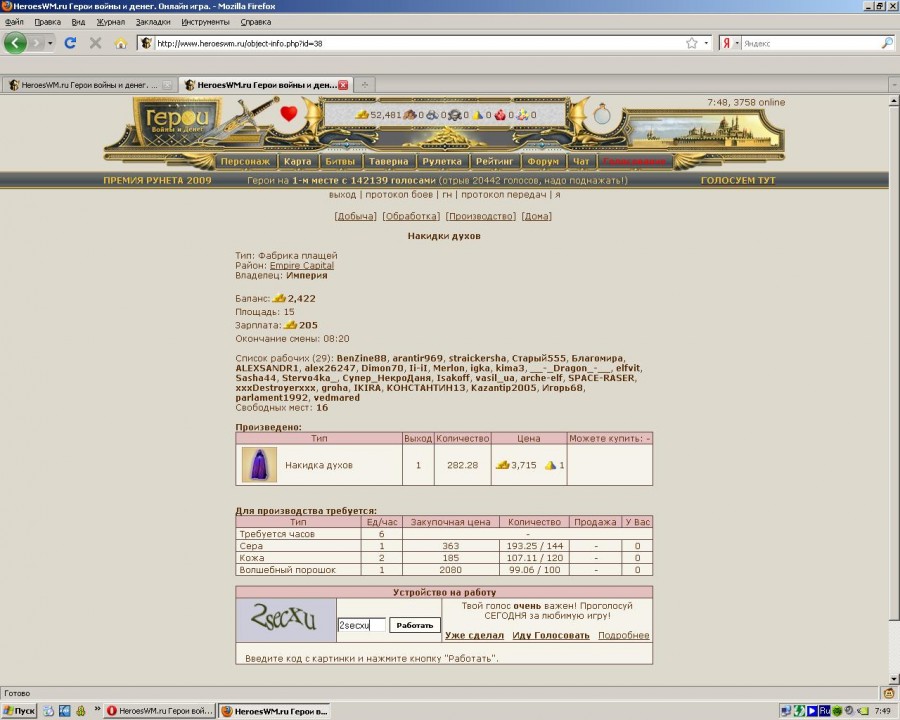Open the Карта game section
Screen dimensions: 900x720
pyautogui.click(x=297, y=161)
